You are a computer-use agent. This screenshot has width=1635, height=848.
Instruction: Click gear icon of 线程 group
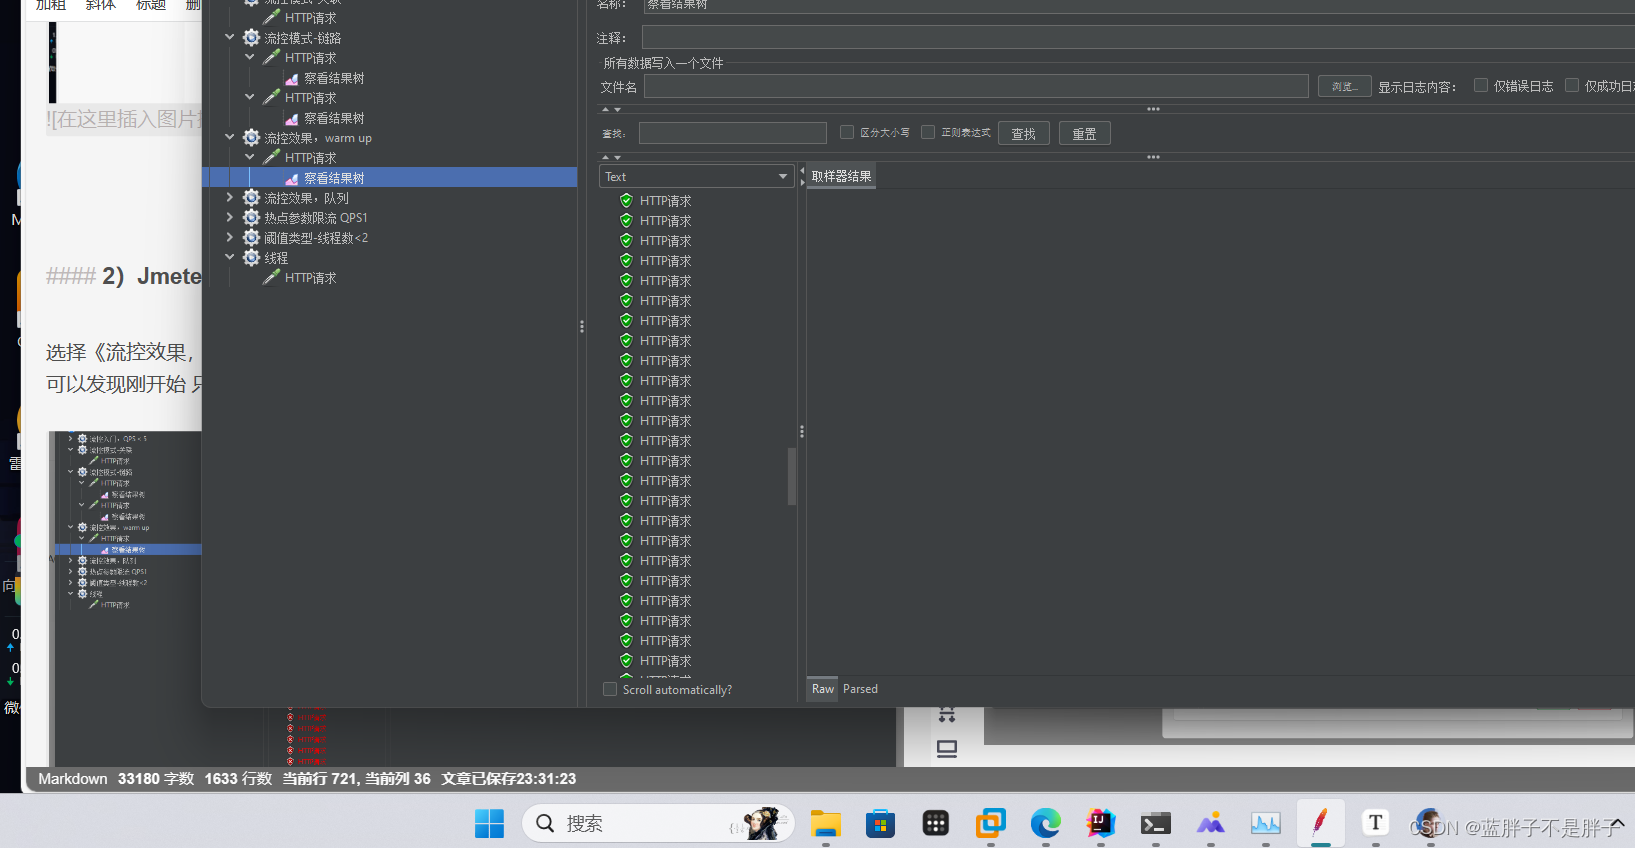(x=252, y=258)
